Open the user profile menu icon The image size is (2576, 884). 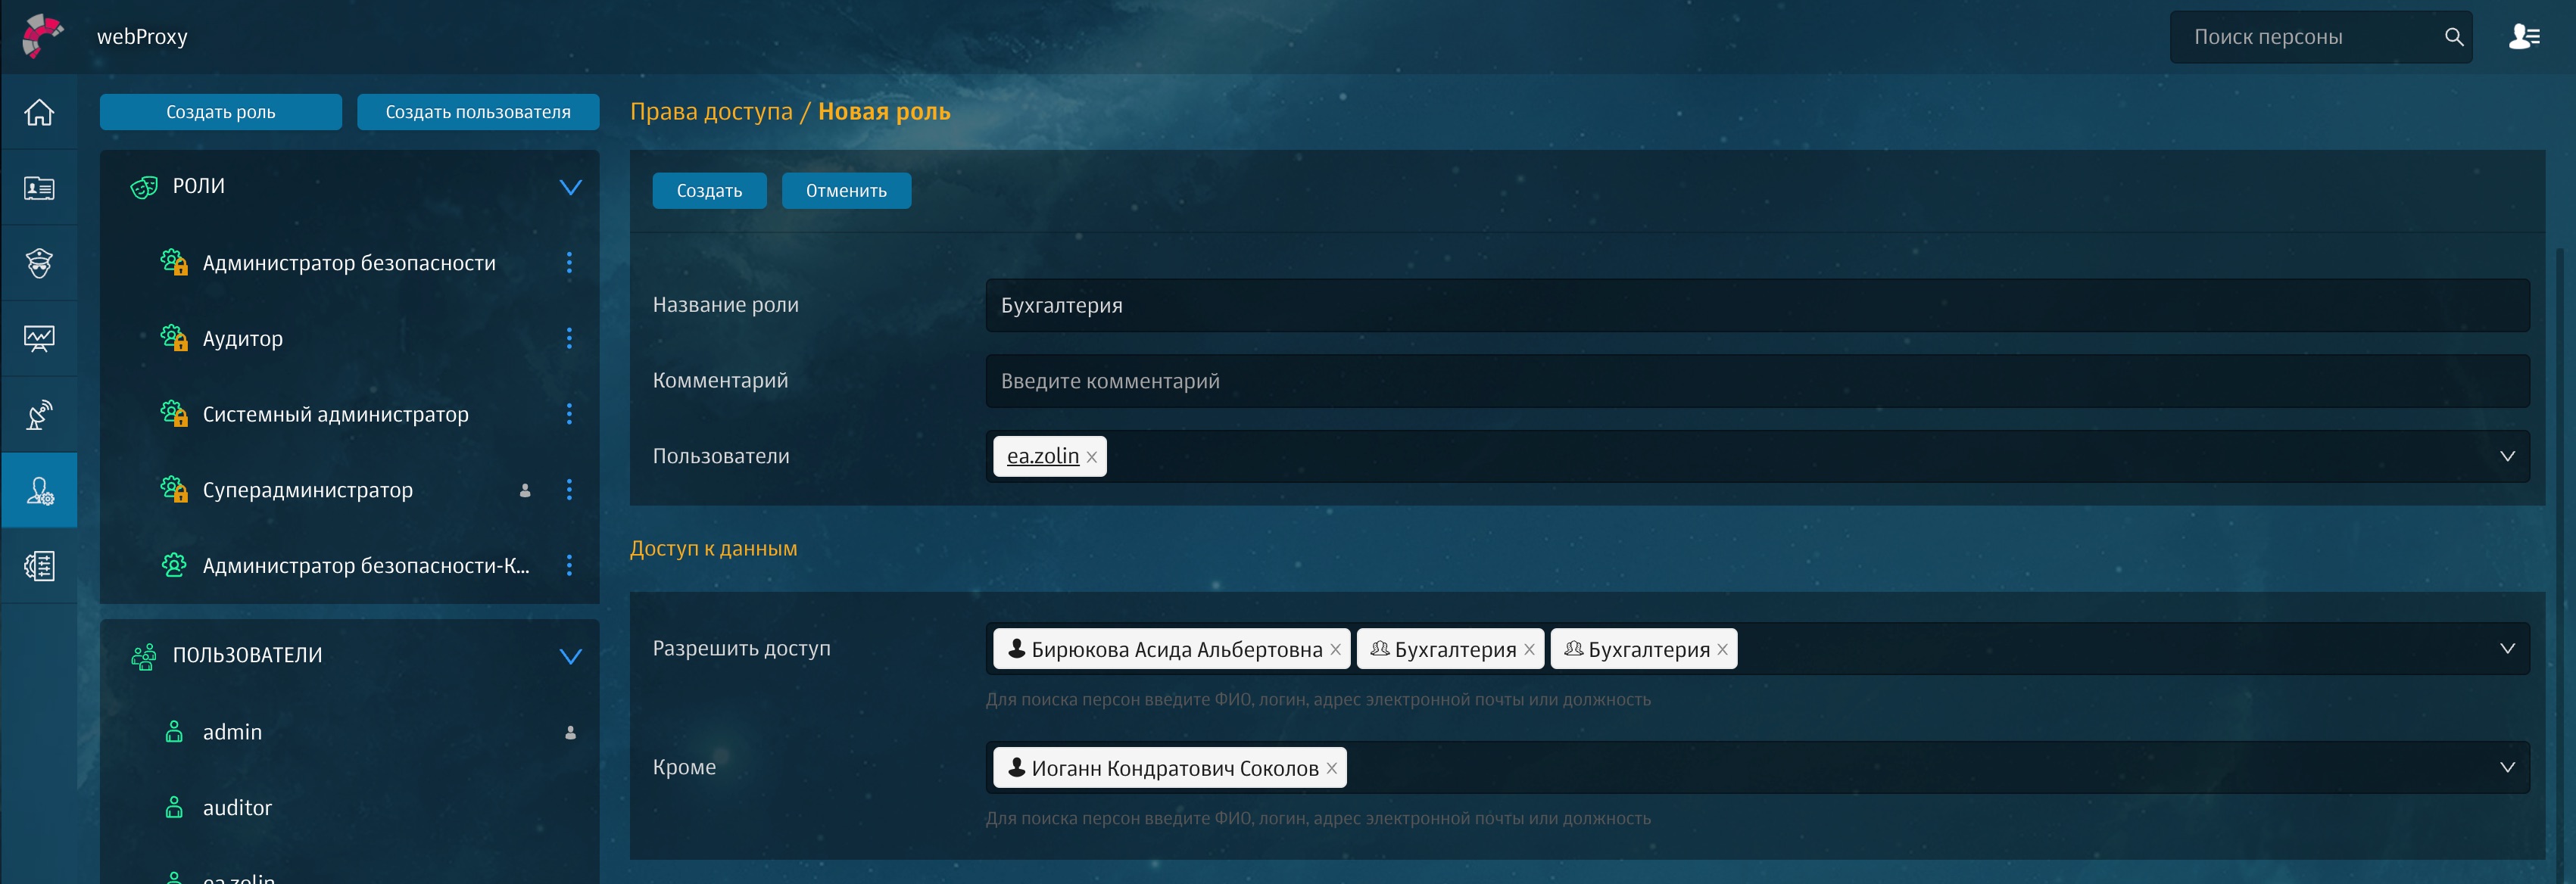(x=2524, y=37)
